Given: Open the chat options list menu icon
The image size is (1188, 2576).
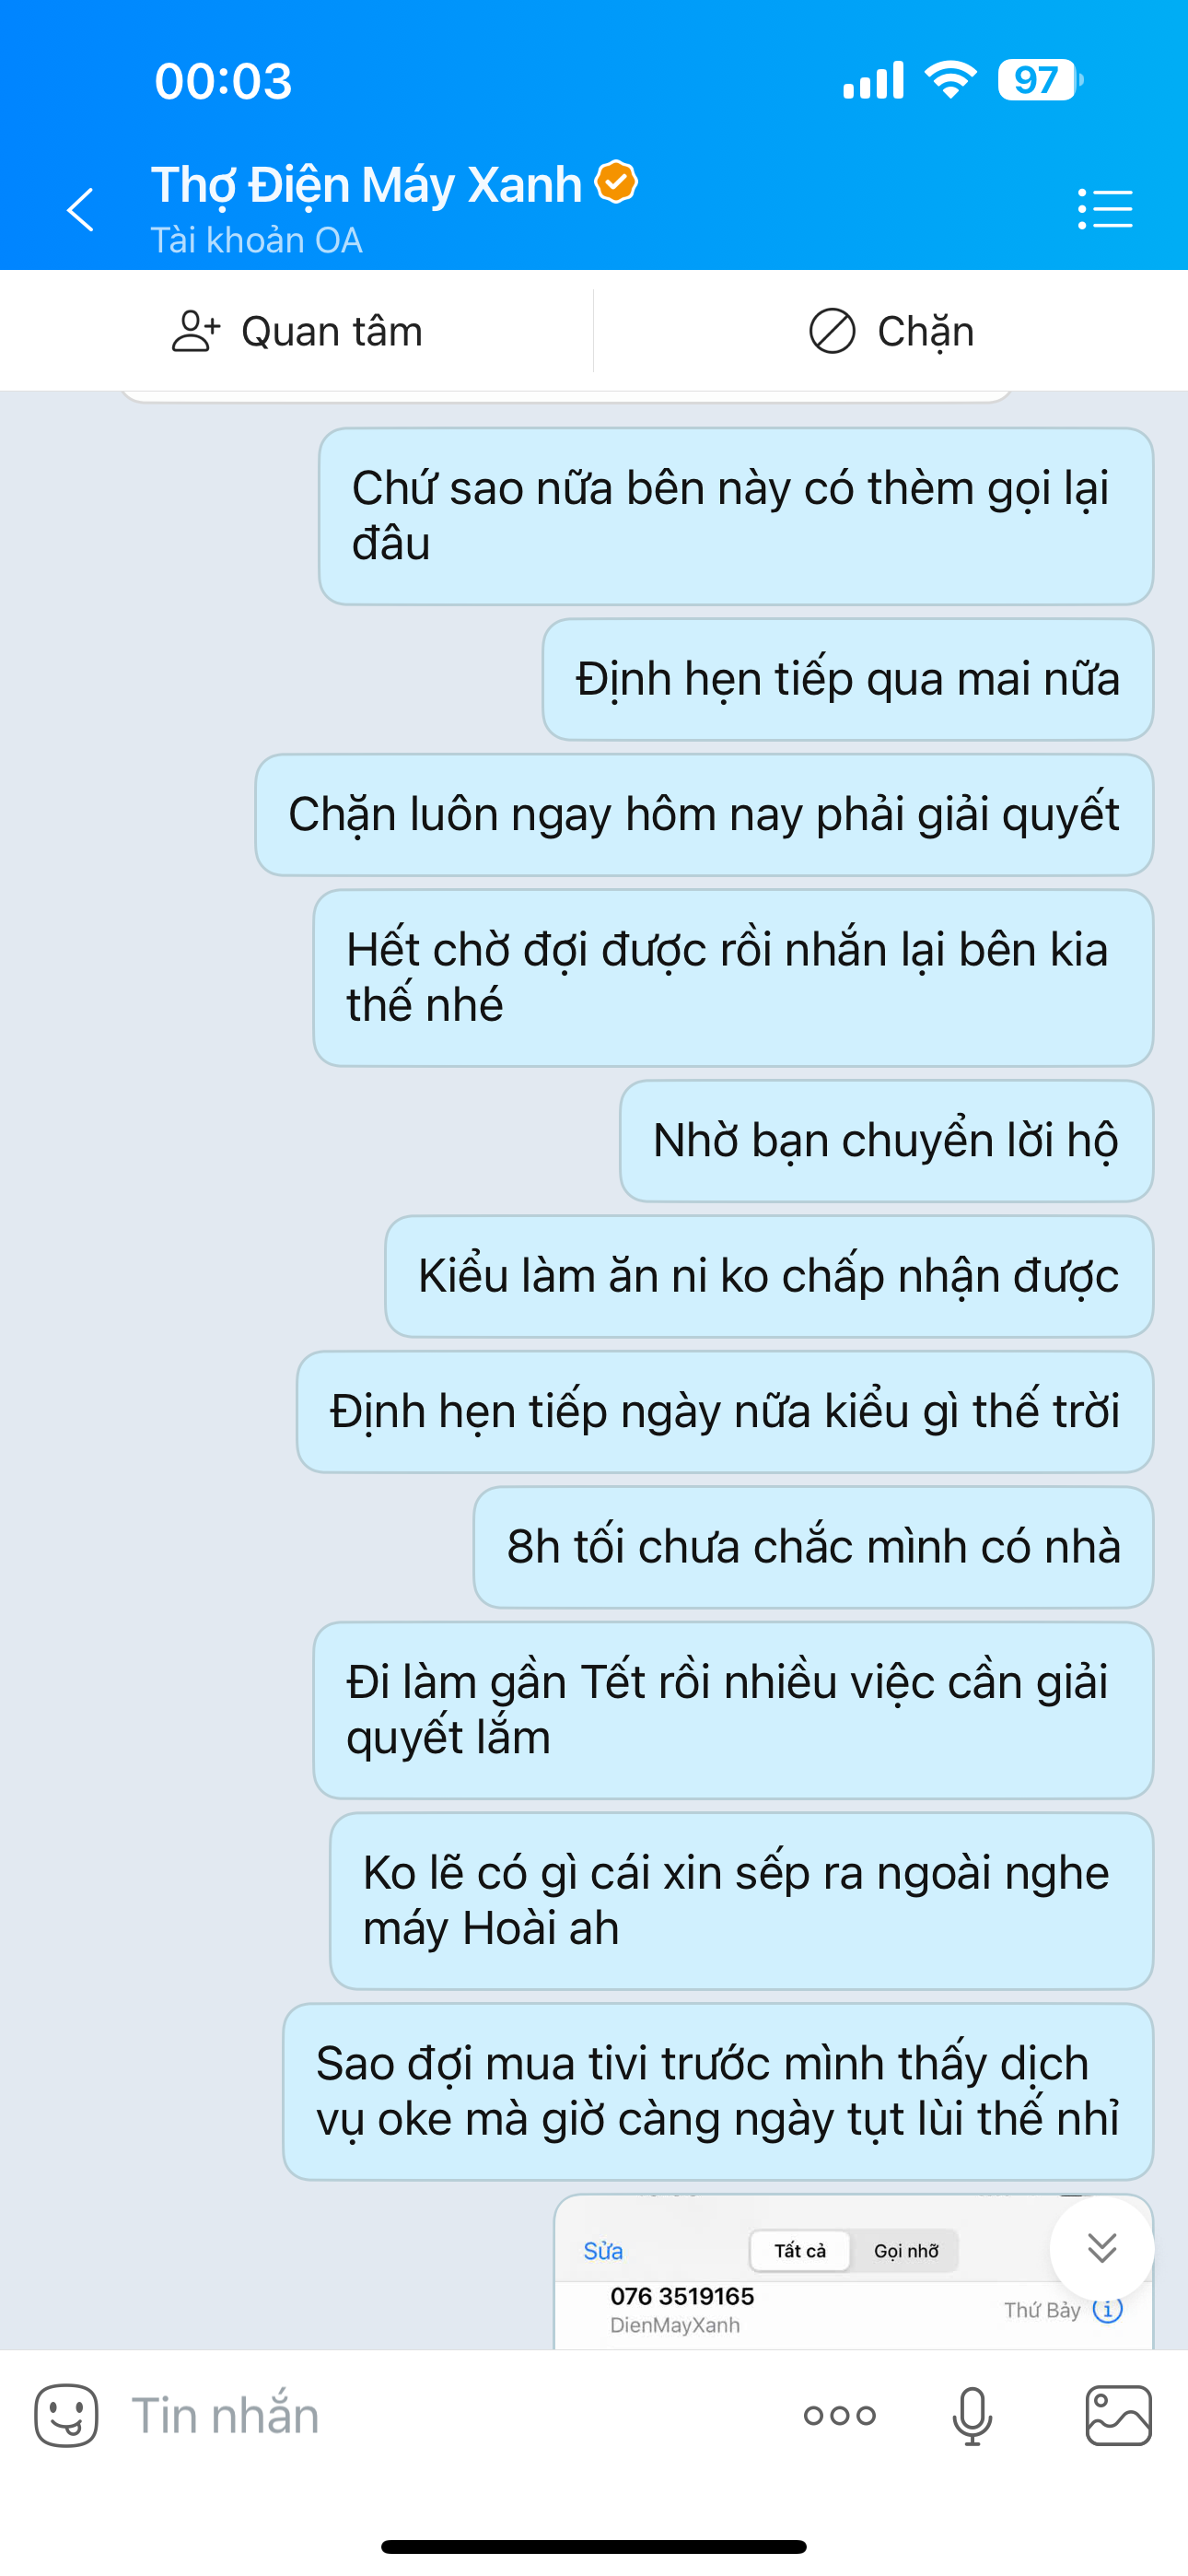Looking at the screenshot, I should [x=1105, y=209].
